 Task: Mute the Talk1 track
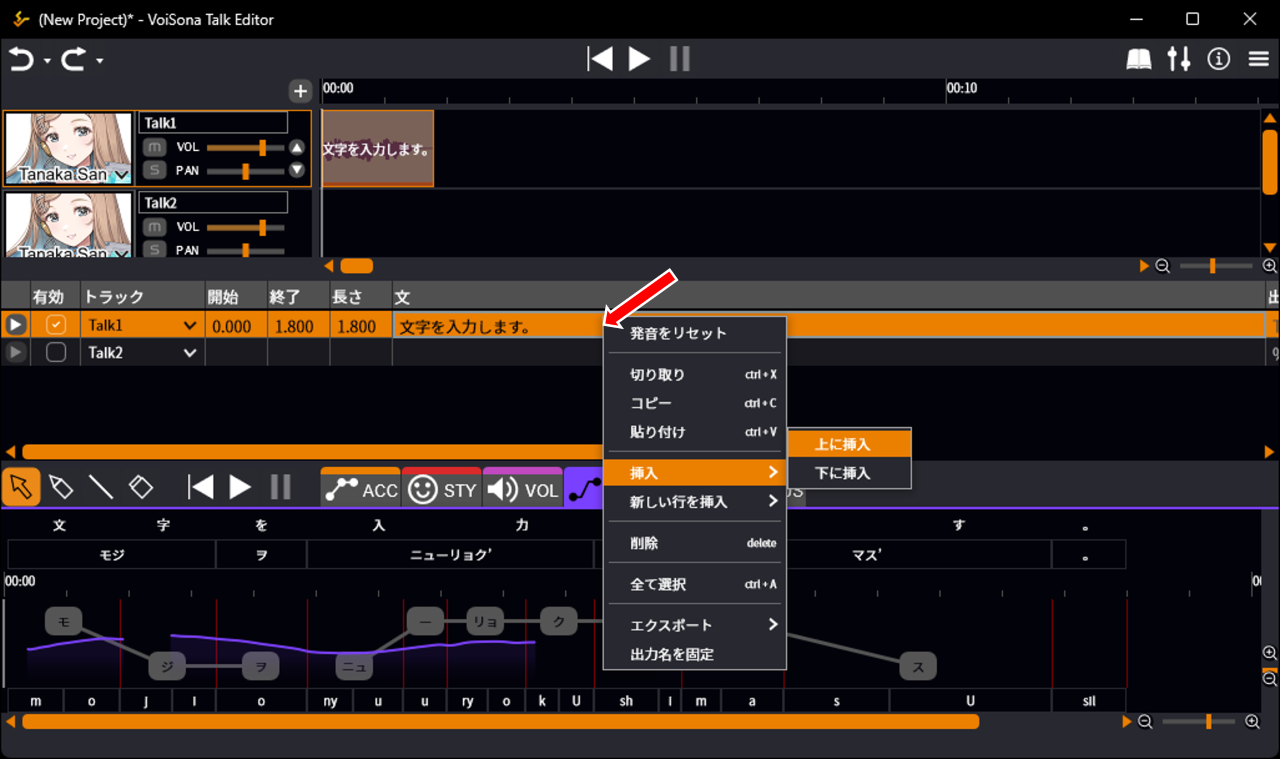(x=154, y=147)
